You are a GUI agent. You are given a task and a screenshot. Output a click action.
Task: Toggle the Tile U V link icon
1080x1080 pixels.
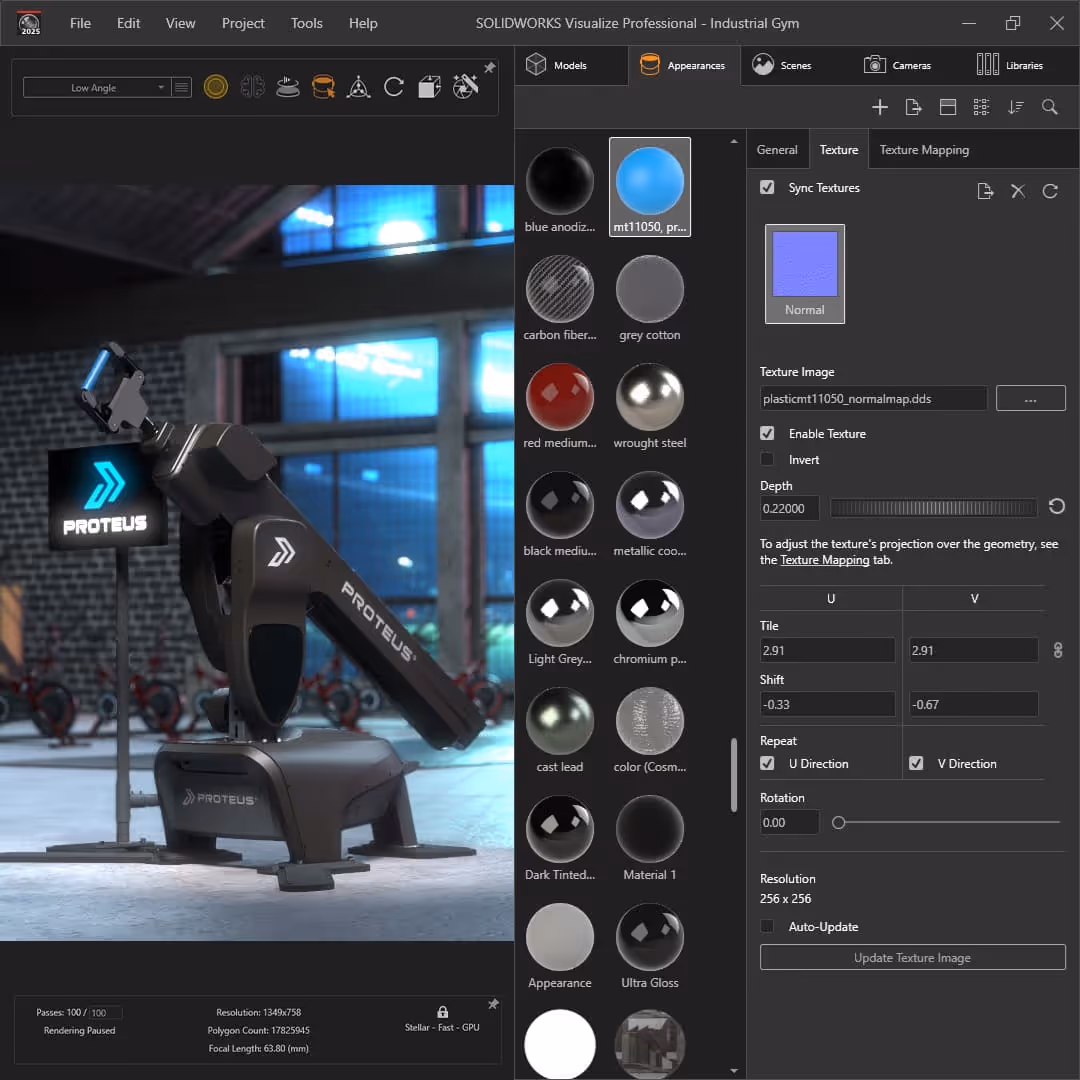(1058, 650)
